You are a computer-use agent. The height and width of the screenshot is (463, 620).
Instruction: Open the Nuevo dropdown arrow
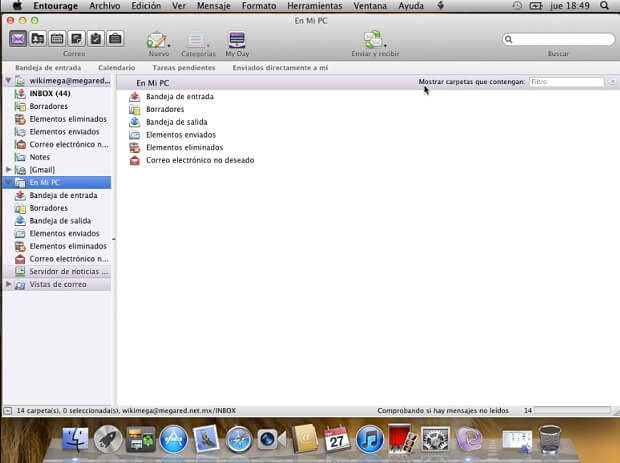169,45
